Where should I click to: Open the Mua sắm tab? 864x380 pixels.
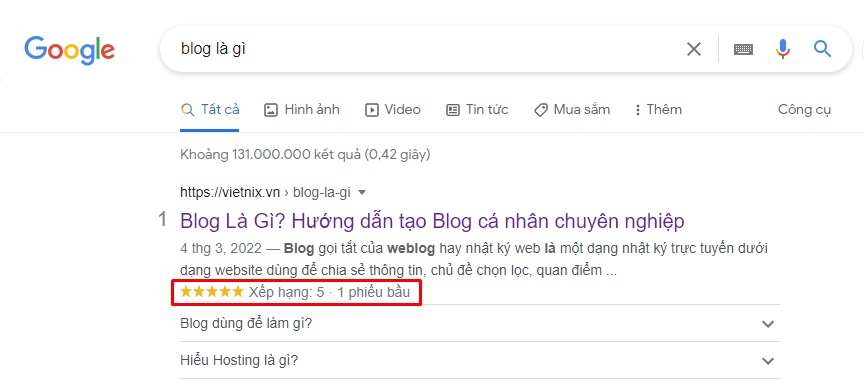(571, 110)
